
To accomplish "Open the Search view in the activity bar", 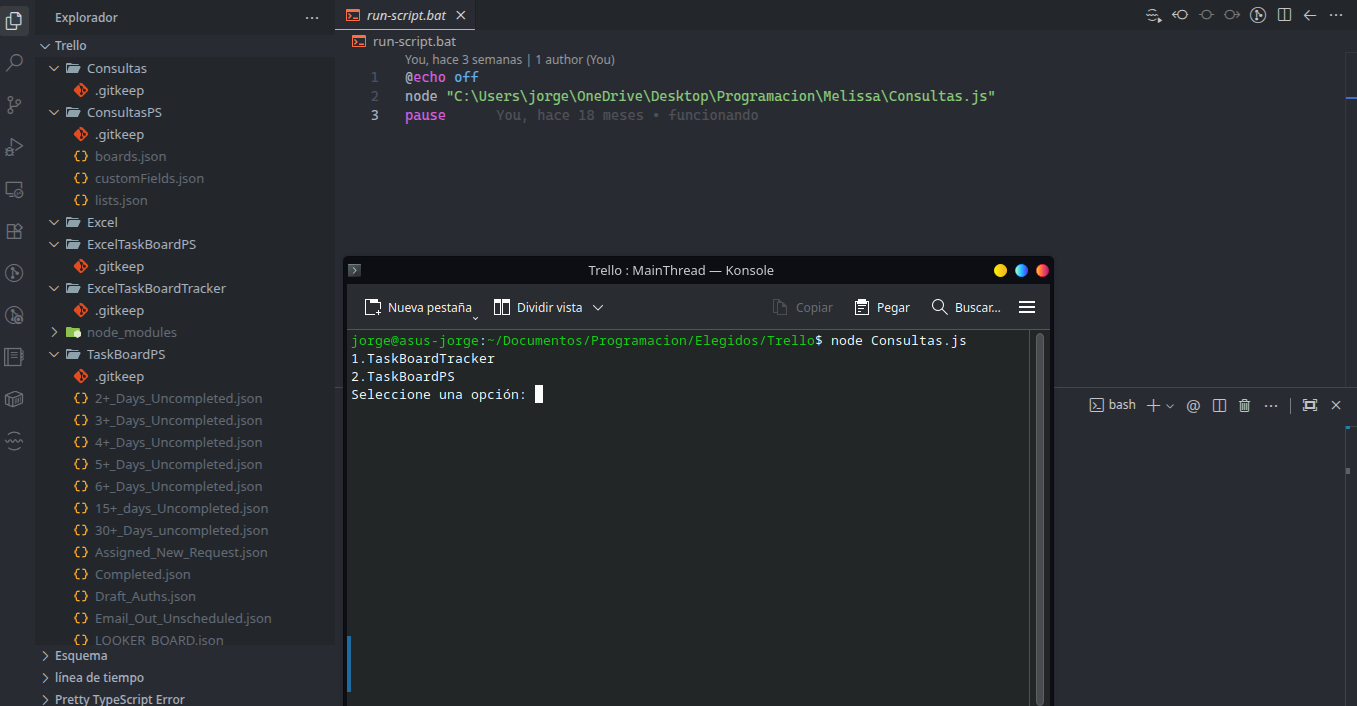I will pyautogui.click(x=15, y=62).
